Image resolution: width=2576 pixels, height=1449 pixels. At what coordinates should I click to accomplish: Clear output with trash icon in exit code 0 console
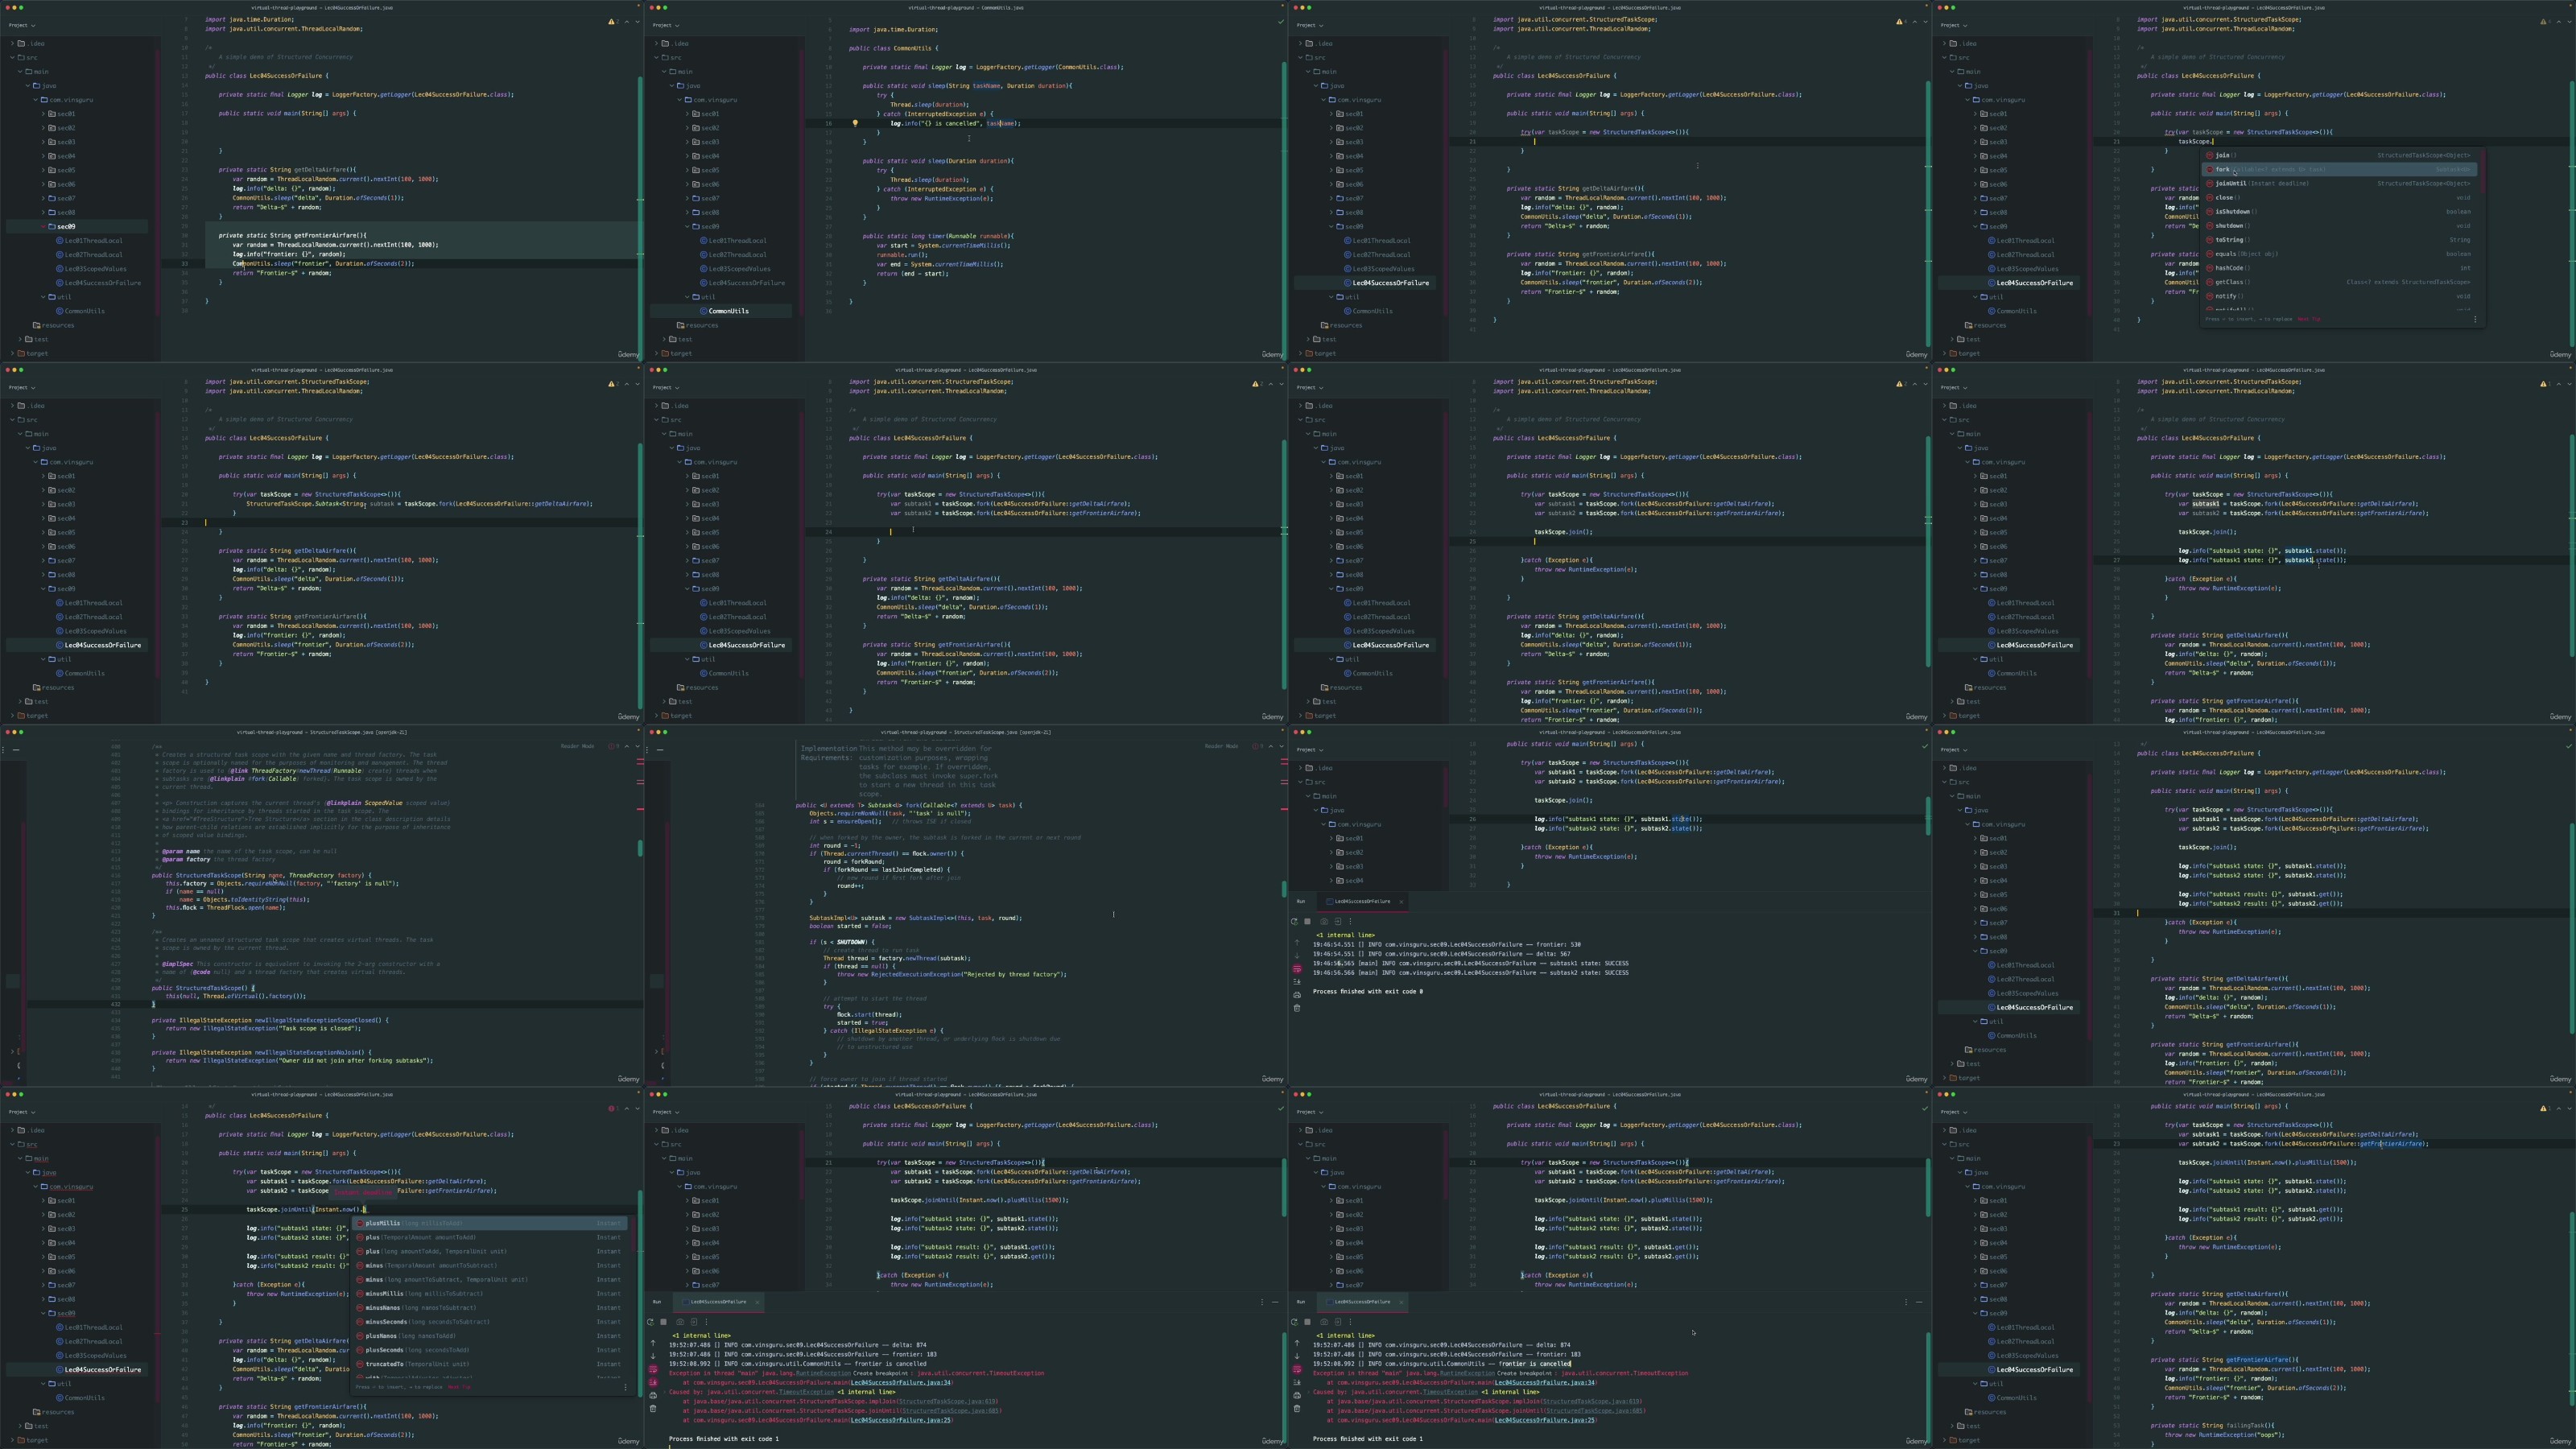1297,1007
